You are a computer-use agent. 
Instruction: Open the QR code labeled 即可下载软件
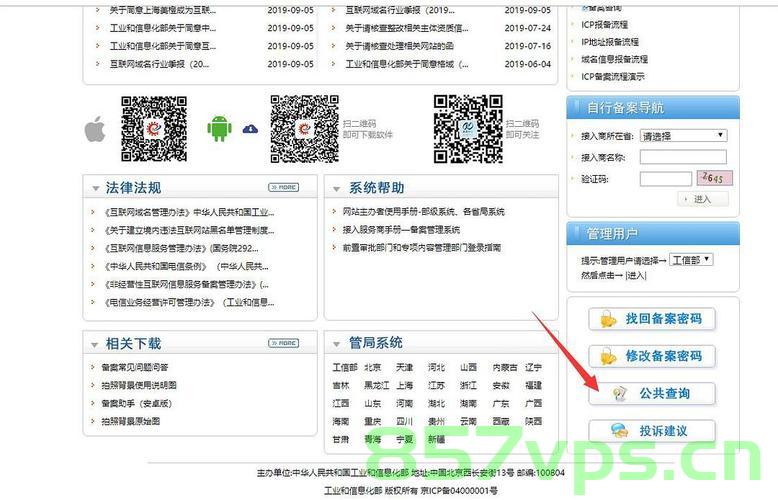305,129
